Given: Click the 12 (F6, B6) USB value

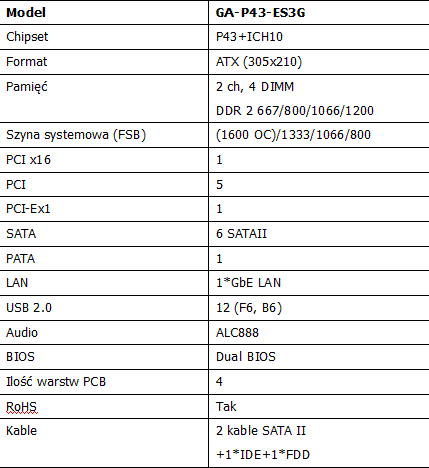Looking at the screenshot, I should [249, 308].
